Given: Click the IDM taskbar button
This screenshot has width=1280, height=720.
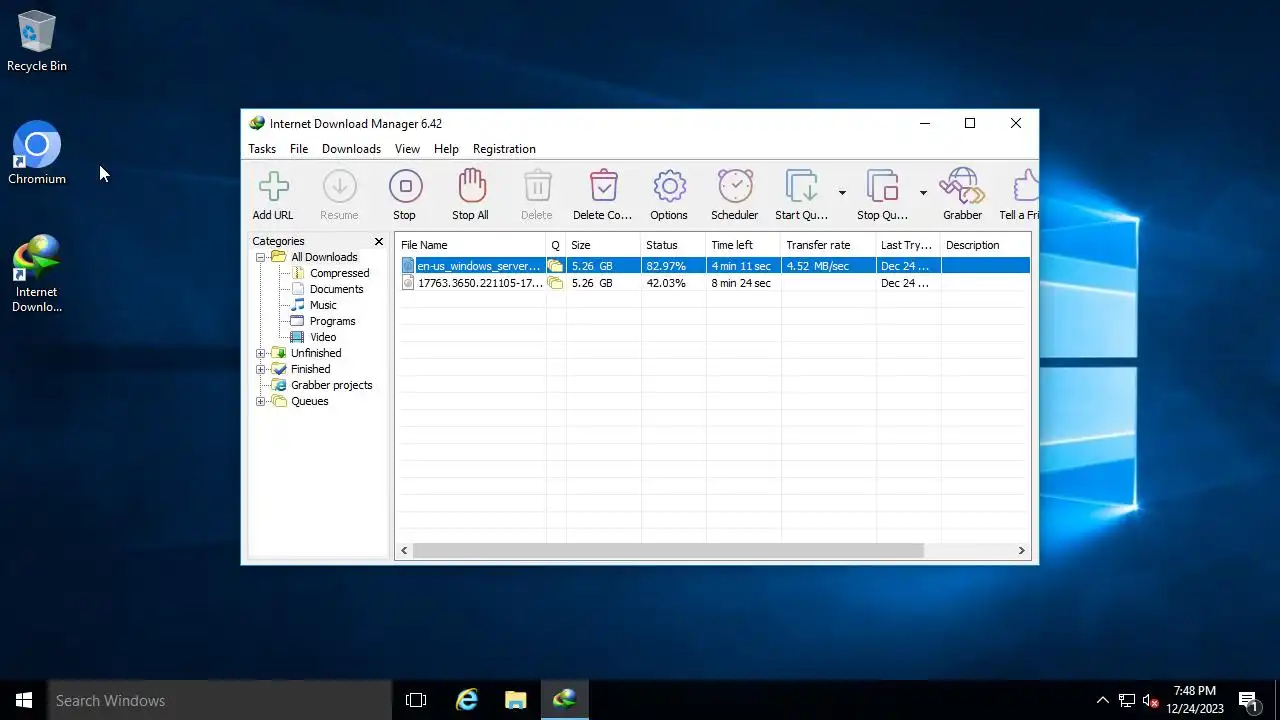Looking at the screenshot, I should (x=565, y=700).
